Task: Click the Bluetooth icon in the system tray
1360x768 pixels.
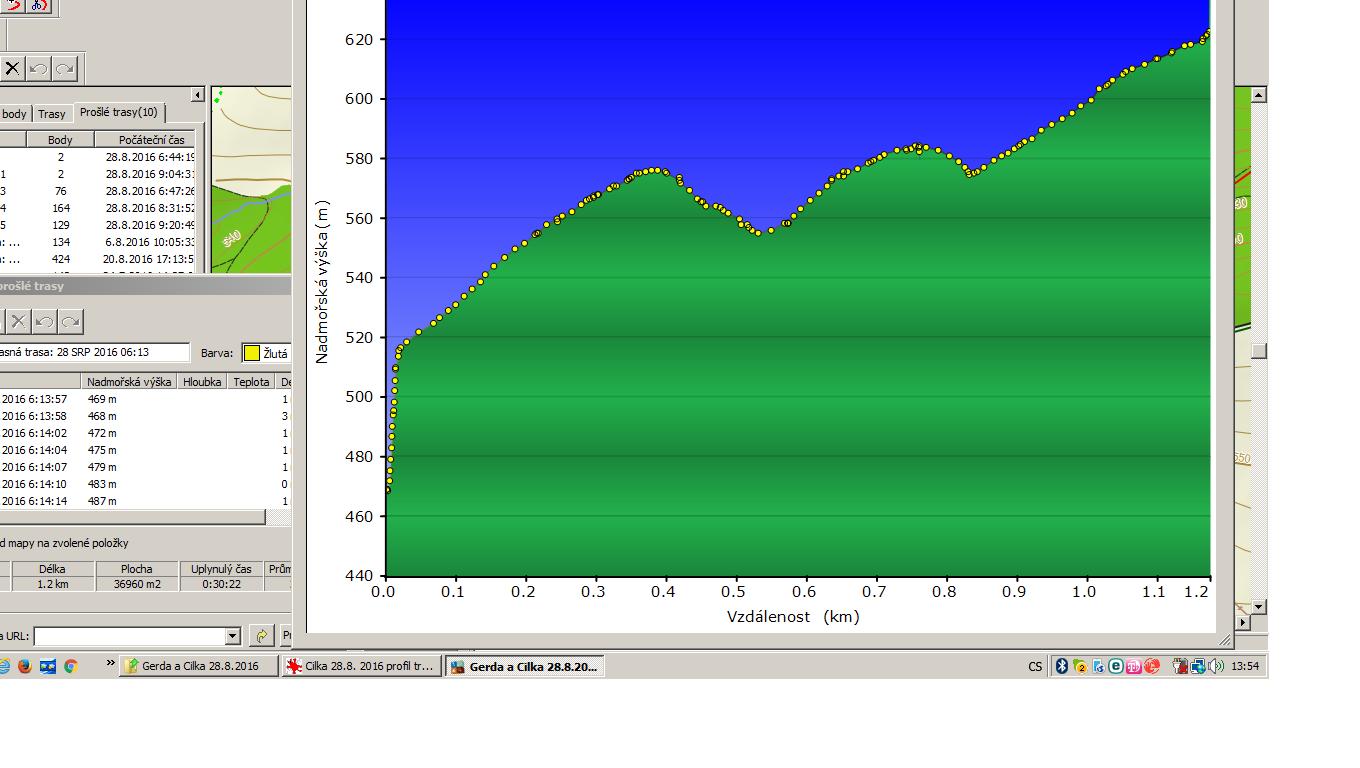Action: point(1062,666)
